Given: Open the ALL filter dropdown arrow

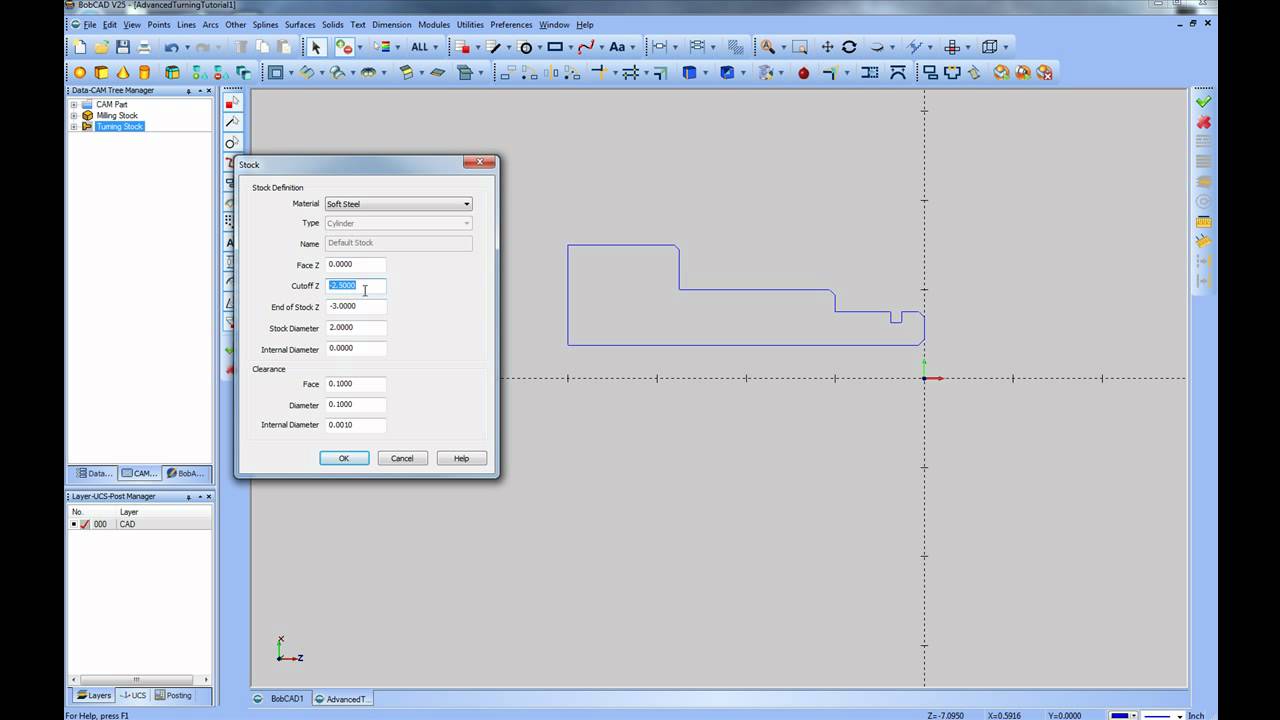Looking at the screenshot, I should point(437,47).
